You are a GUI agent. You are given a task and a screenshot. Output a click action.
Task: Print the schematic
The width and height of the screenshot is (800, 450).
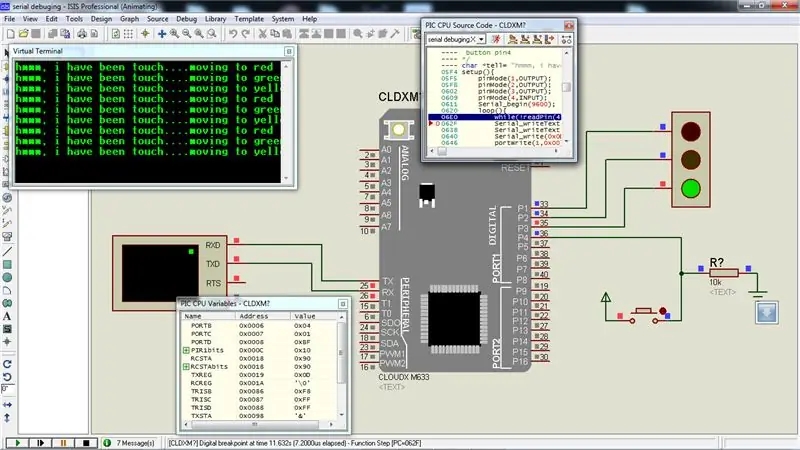tap(82, 34)
